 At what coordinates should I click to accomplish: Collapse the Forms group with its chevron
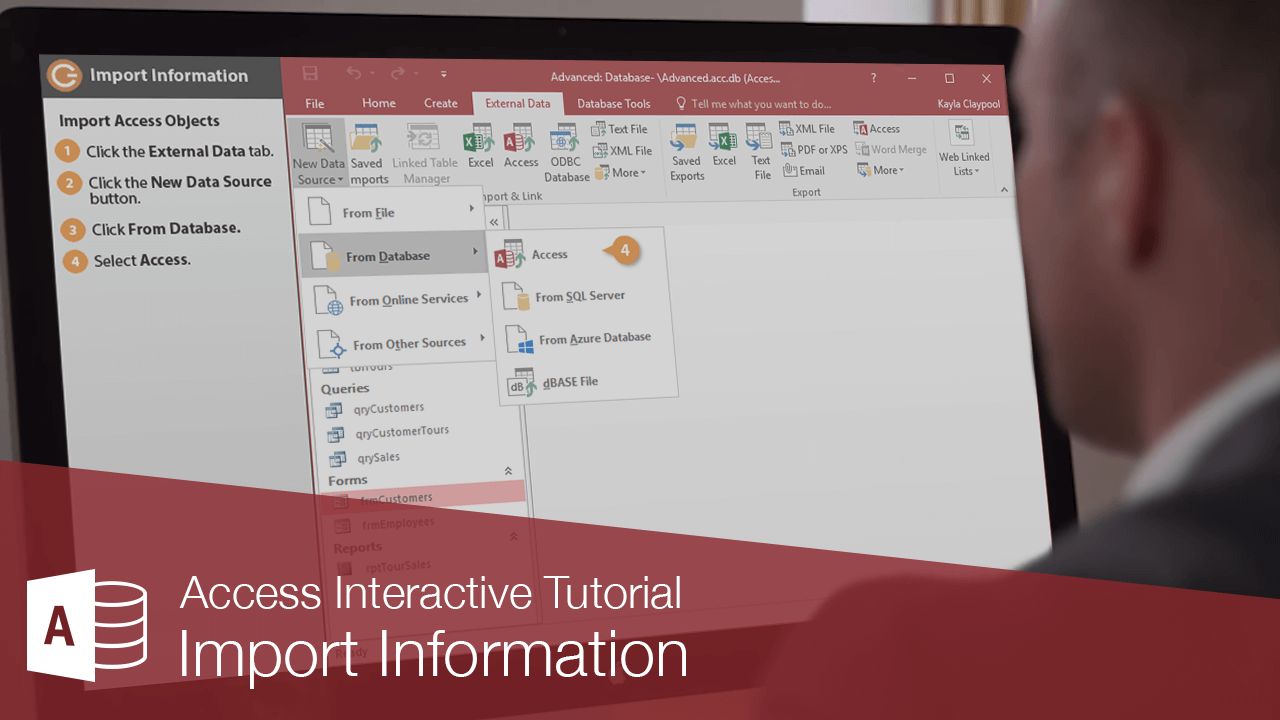(x=509, y=469)
